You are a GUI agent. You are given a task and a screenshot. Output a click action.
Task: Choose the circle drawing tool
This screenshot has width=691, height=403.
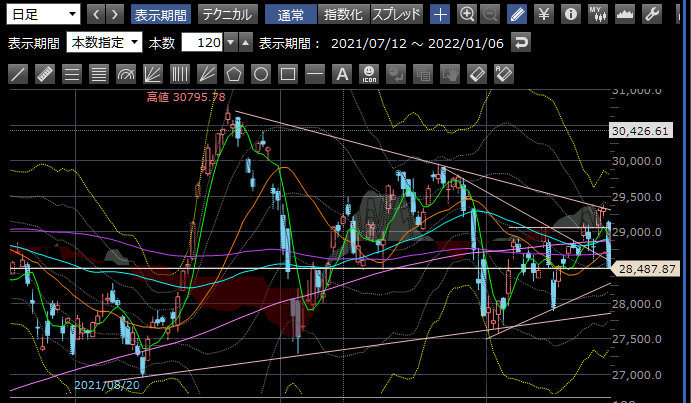pyautogui.click(x=261, y=73)
